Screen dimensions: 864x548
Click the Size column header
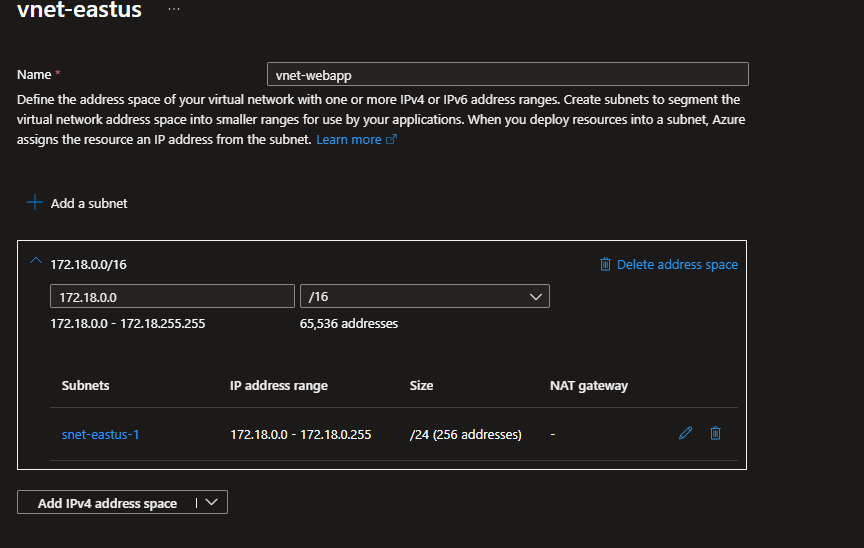point(421,386)
